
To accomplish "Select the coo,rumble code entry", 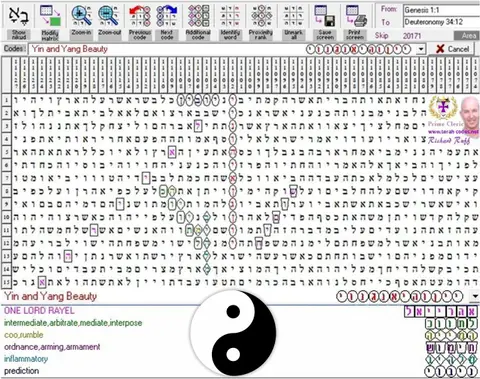I will 24,335.
